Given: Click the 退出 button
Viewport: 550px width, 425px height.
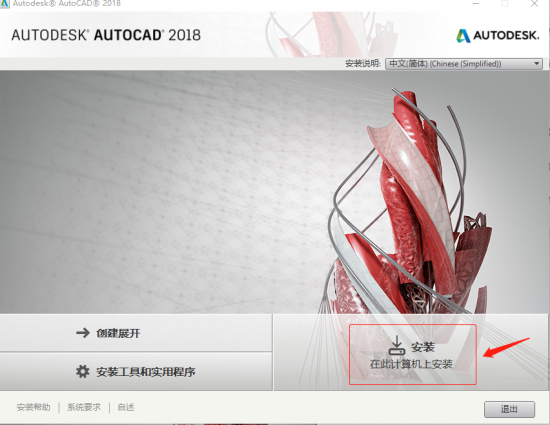Looking at the screenshot, I should click(x=509, y=409).
